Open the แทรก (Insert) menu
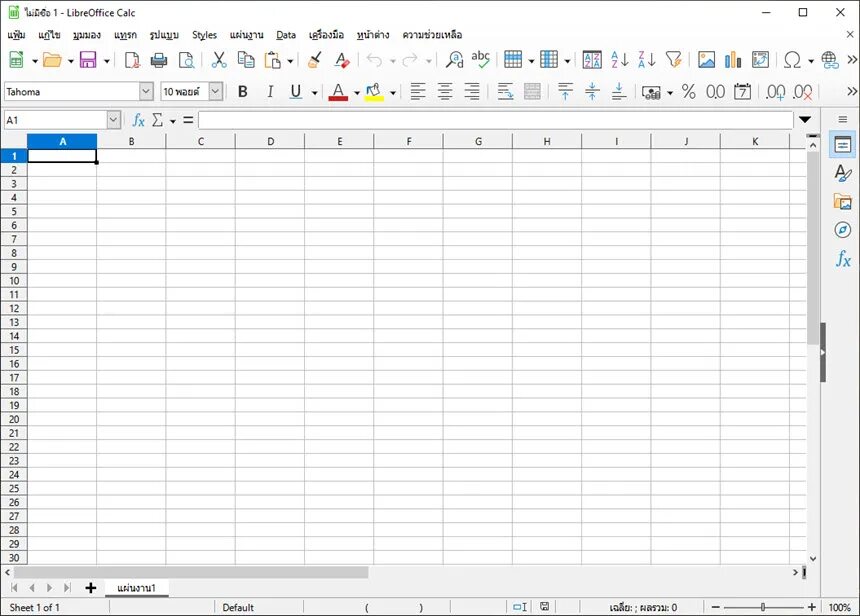Viewport: 860px width, 616px height. [x=125, y=35]
